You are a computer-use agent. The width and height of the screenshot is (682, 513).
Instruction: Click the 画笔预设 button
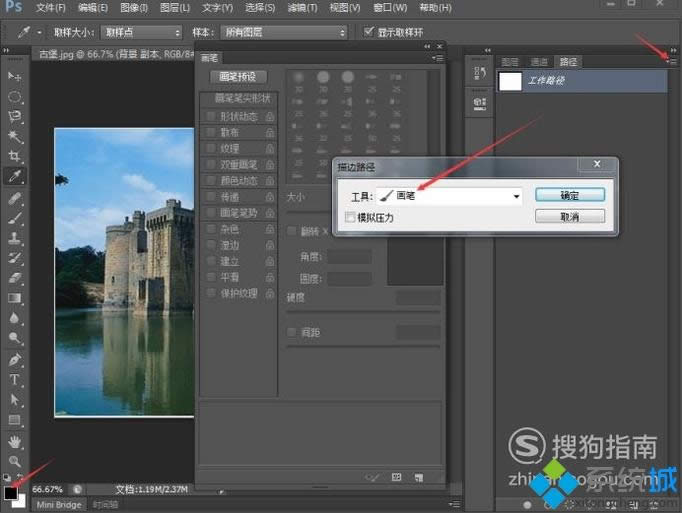[x=237, y=77]
